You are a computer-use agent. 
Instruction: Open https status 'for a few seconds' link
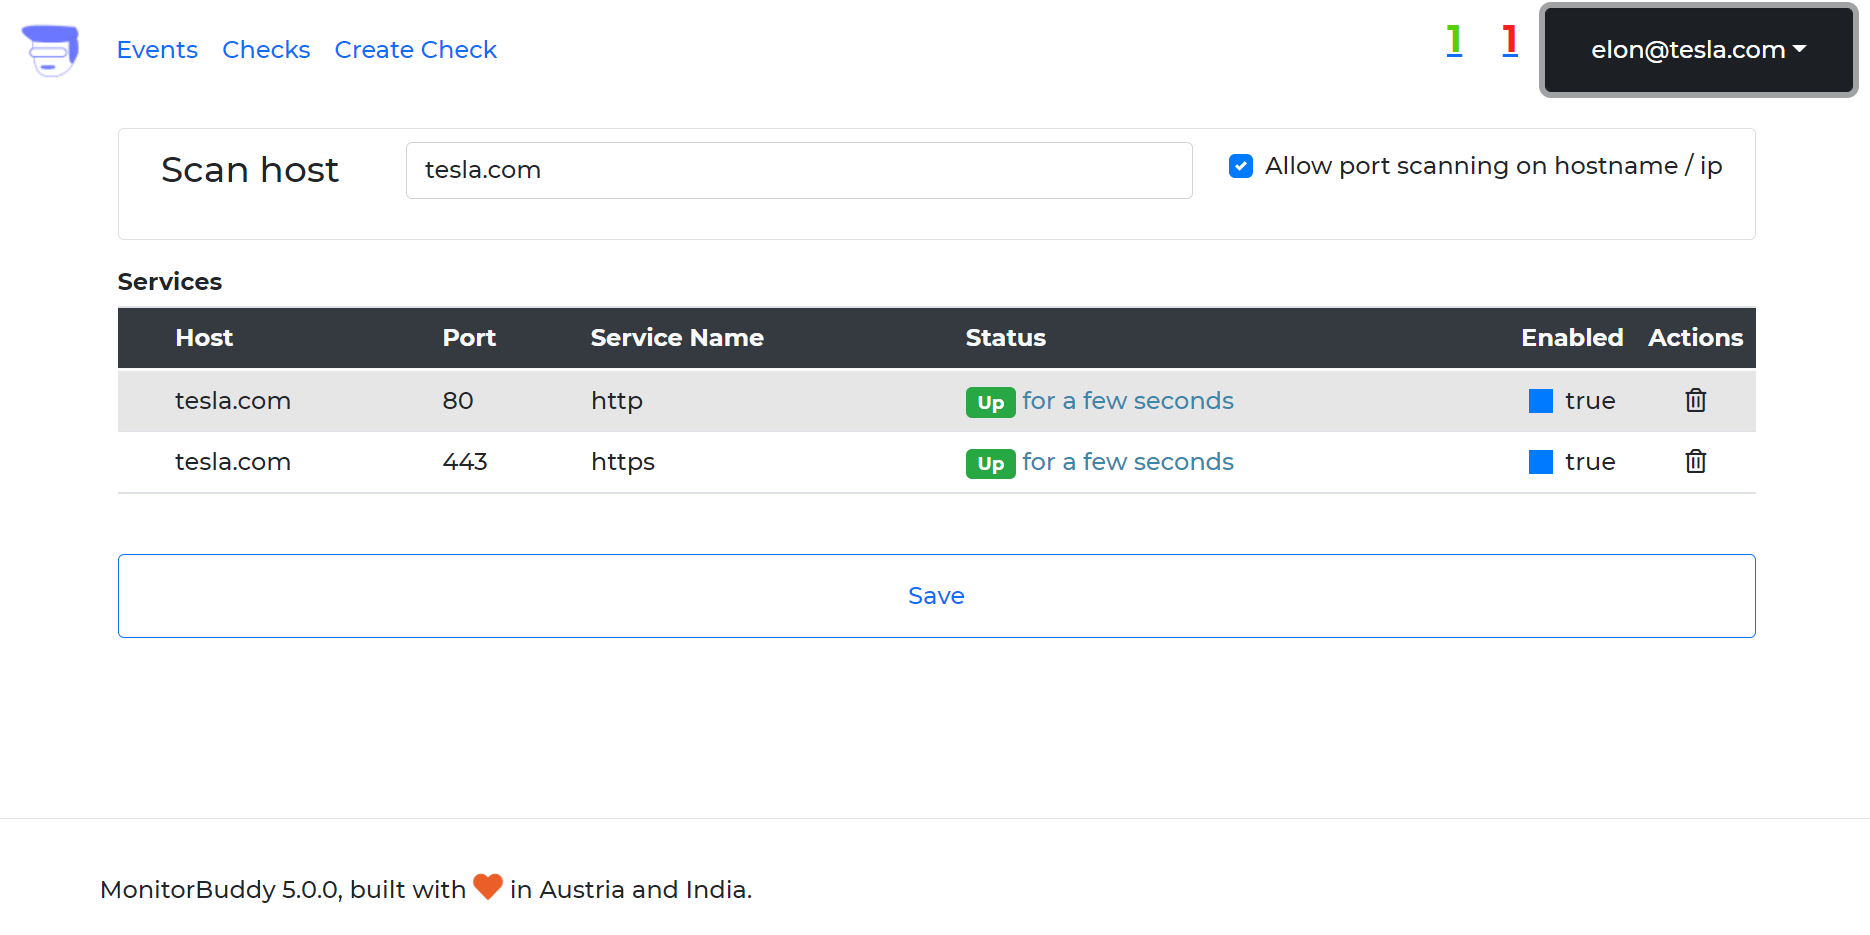click(1128, 462)
